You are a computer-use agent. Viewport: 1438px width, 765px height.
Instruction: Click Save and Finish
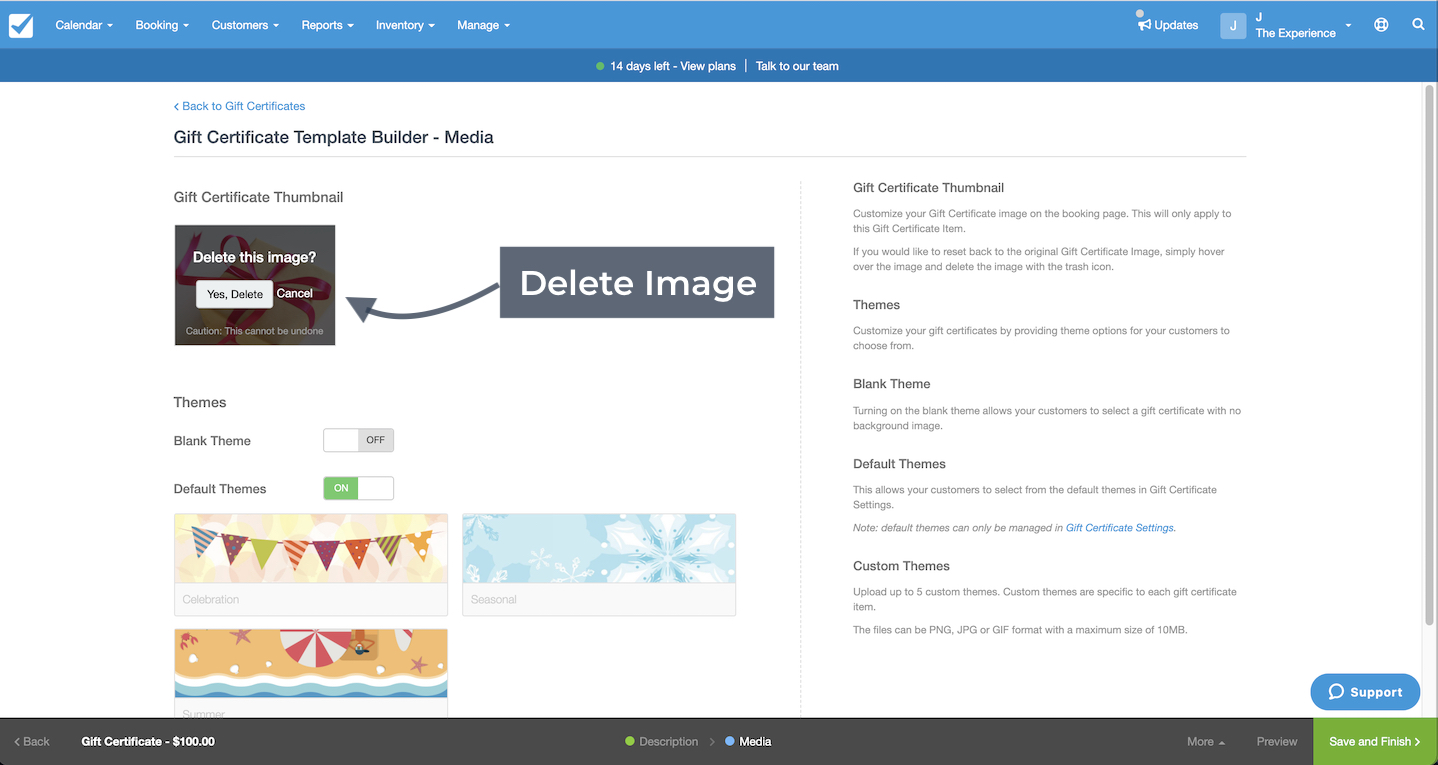(1375, 741)
